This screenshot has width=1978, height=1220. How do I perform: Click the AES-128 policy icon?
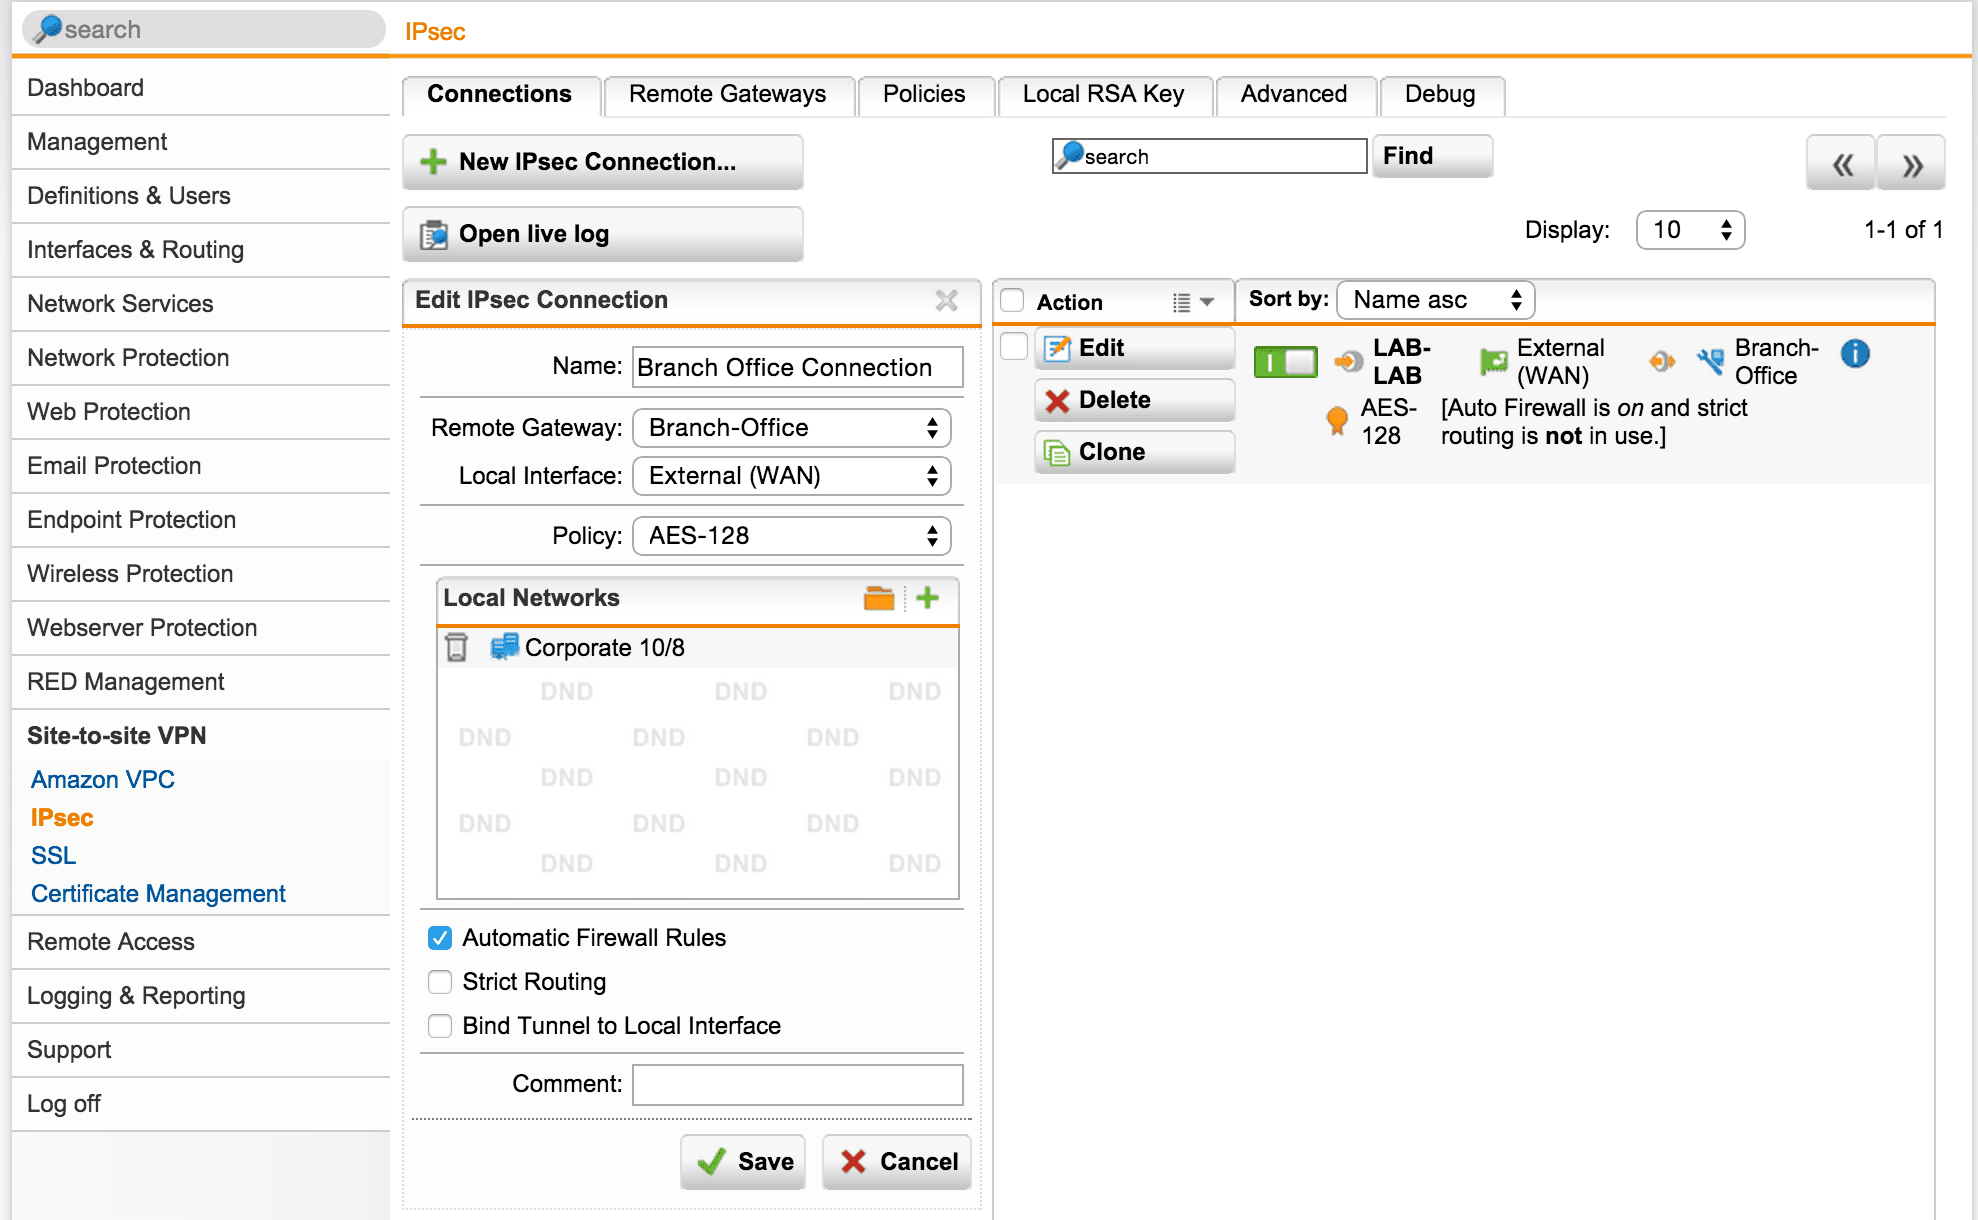pyautogui.click(x=1337, y=420)
